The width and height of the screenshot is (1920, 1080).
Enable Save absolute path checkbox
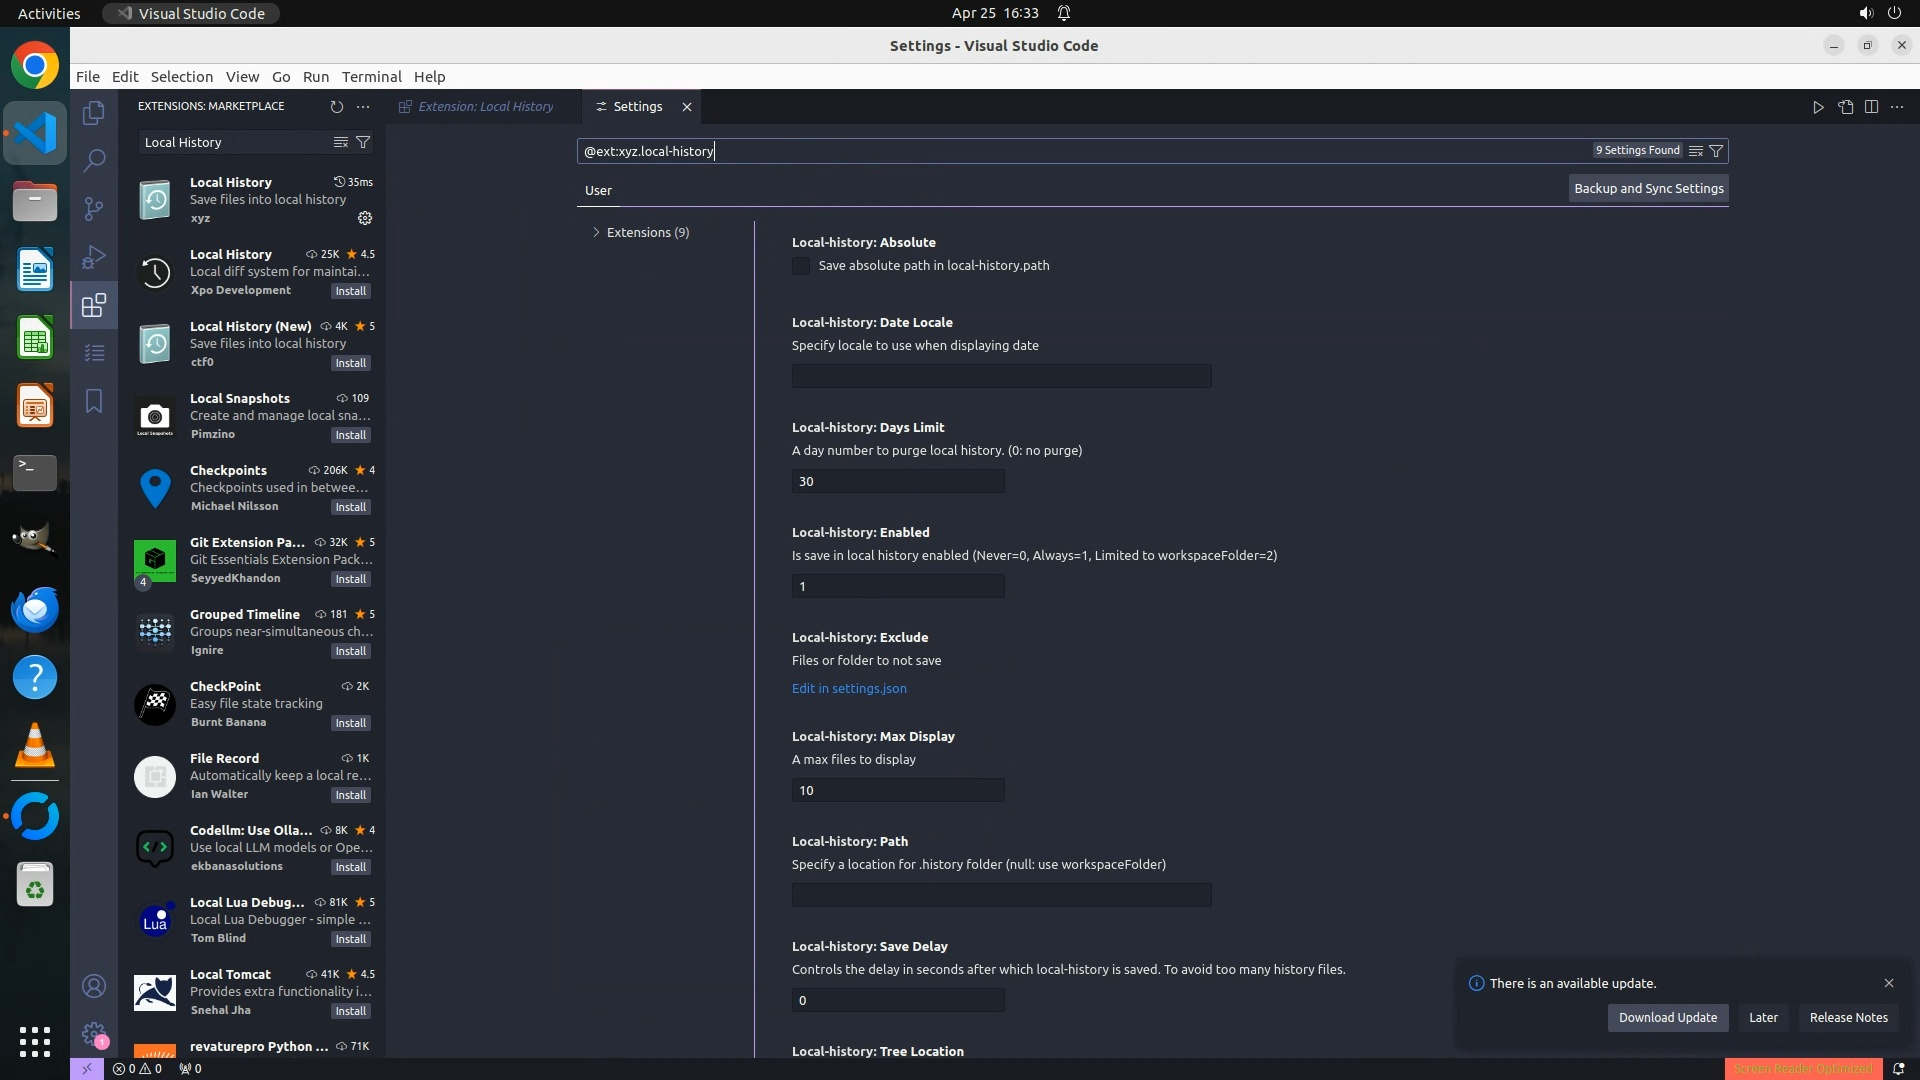pyautogui.click(x=801, y=266)
